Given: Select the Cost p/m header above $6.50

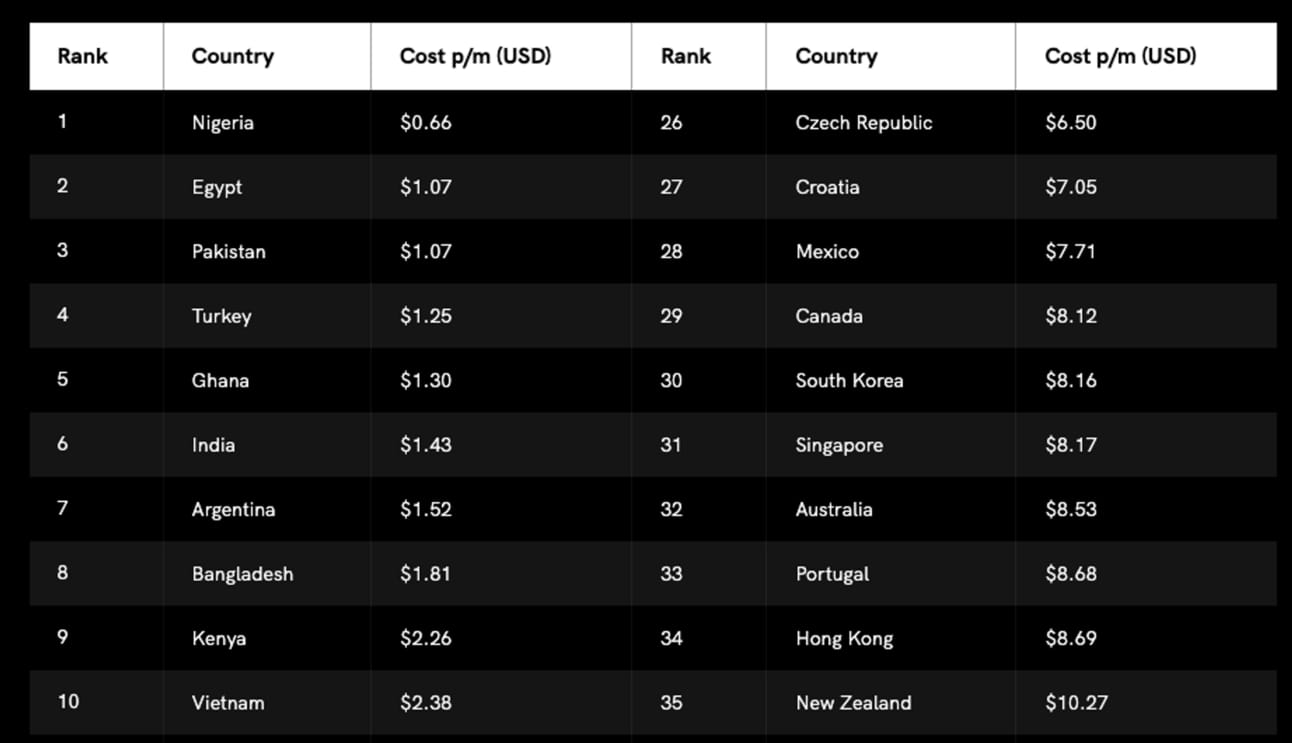Looking at the screenshot, I should tap(1120, 56).
